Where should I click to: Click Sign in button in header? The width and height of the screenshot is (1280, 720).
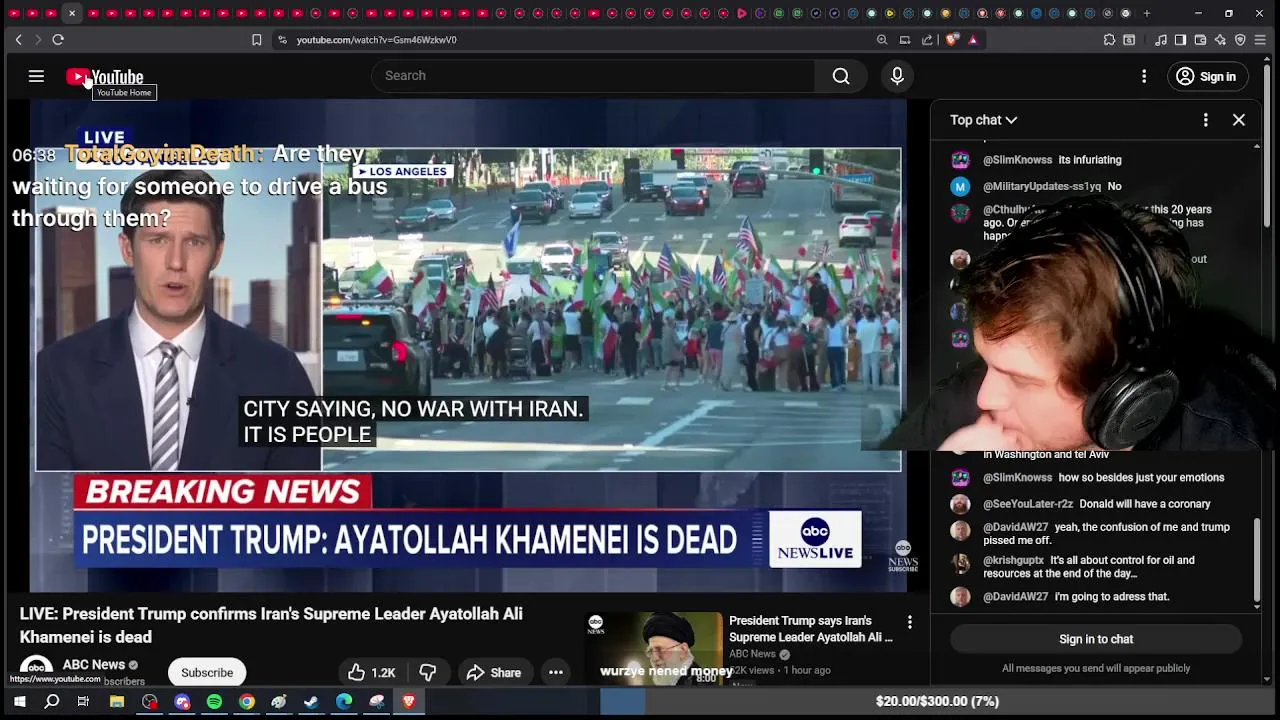point(1207,76)
